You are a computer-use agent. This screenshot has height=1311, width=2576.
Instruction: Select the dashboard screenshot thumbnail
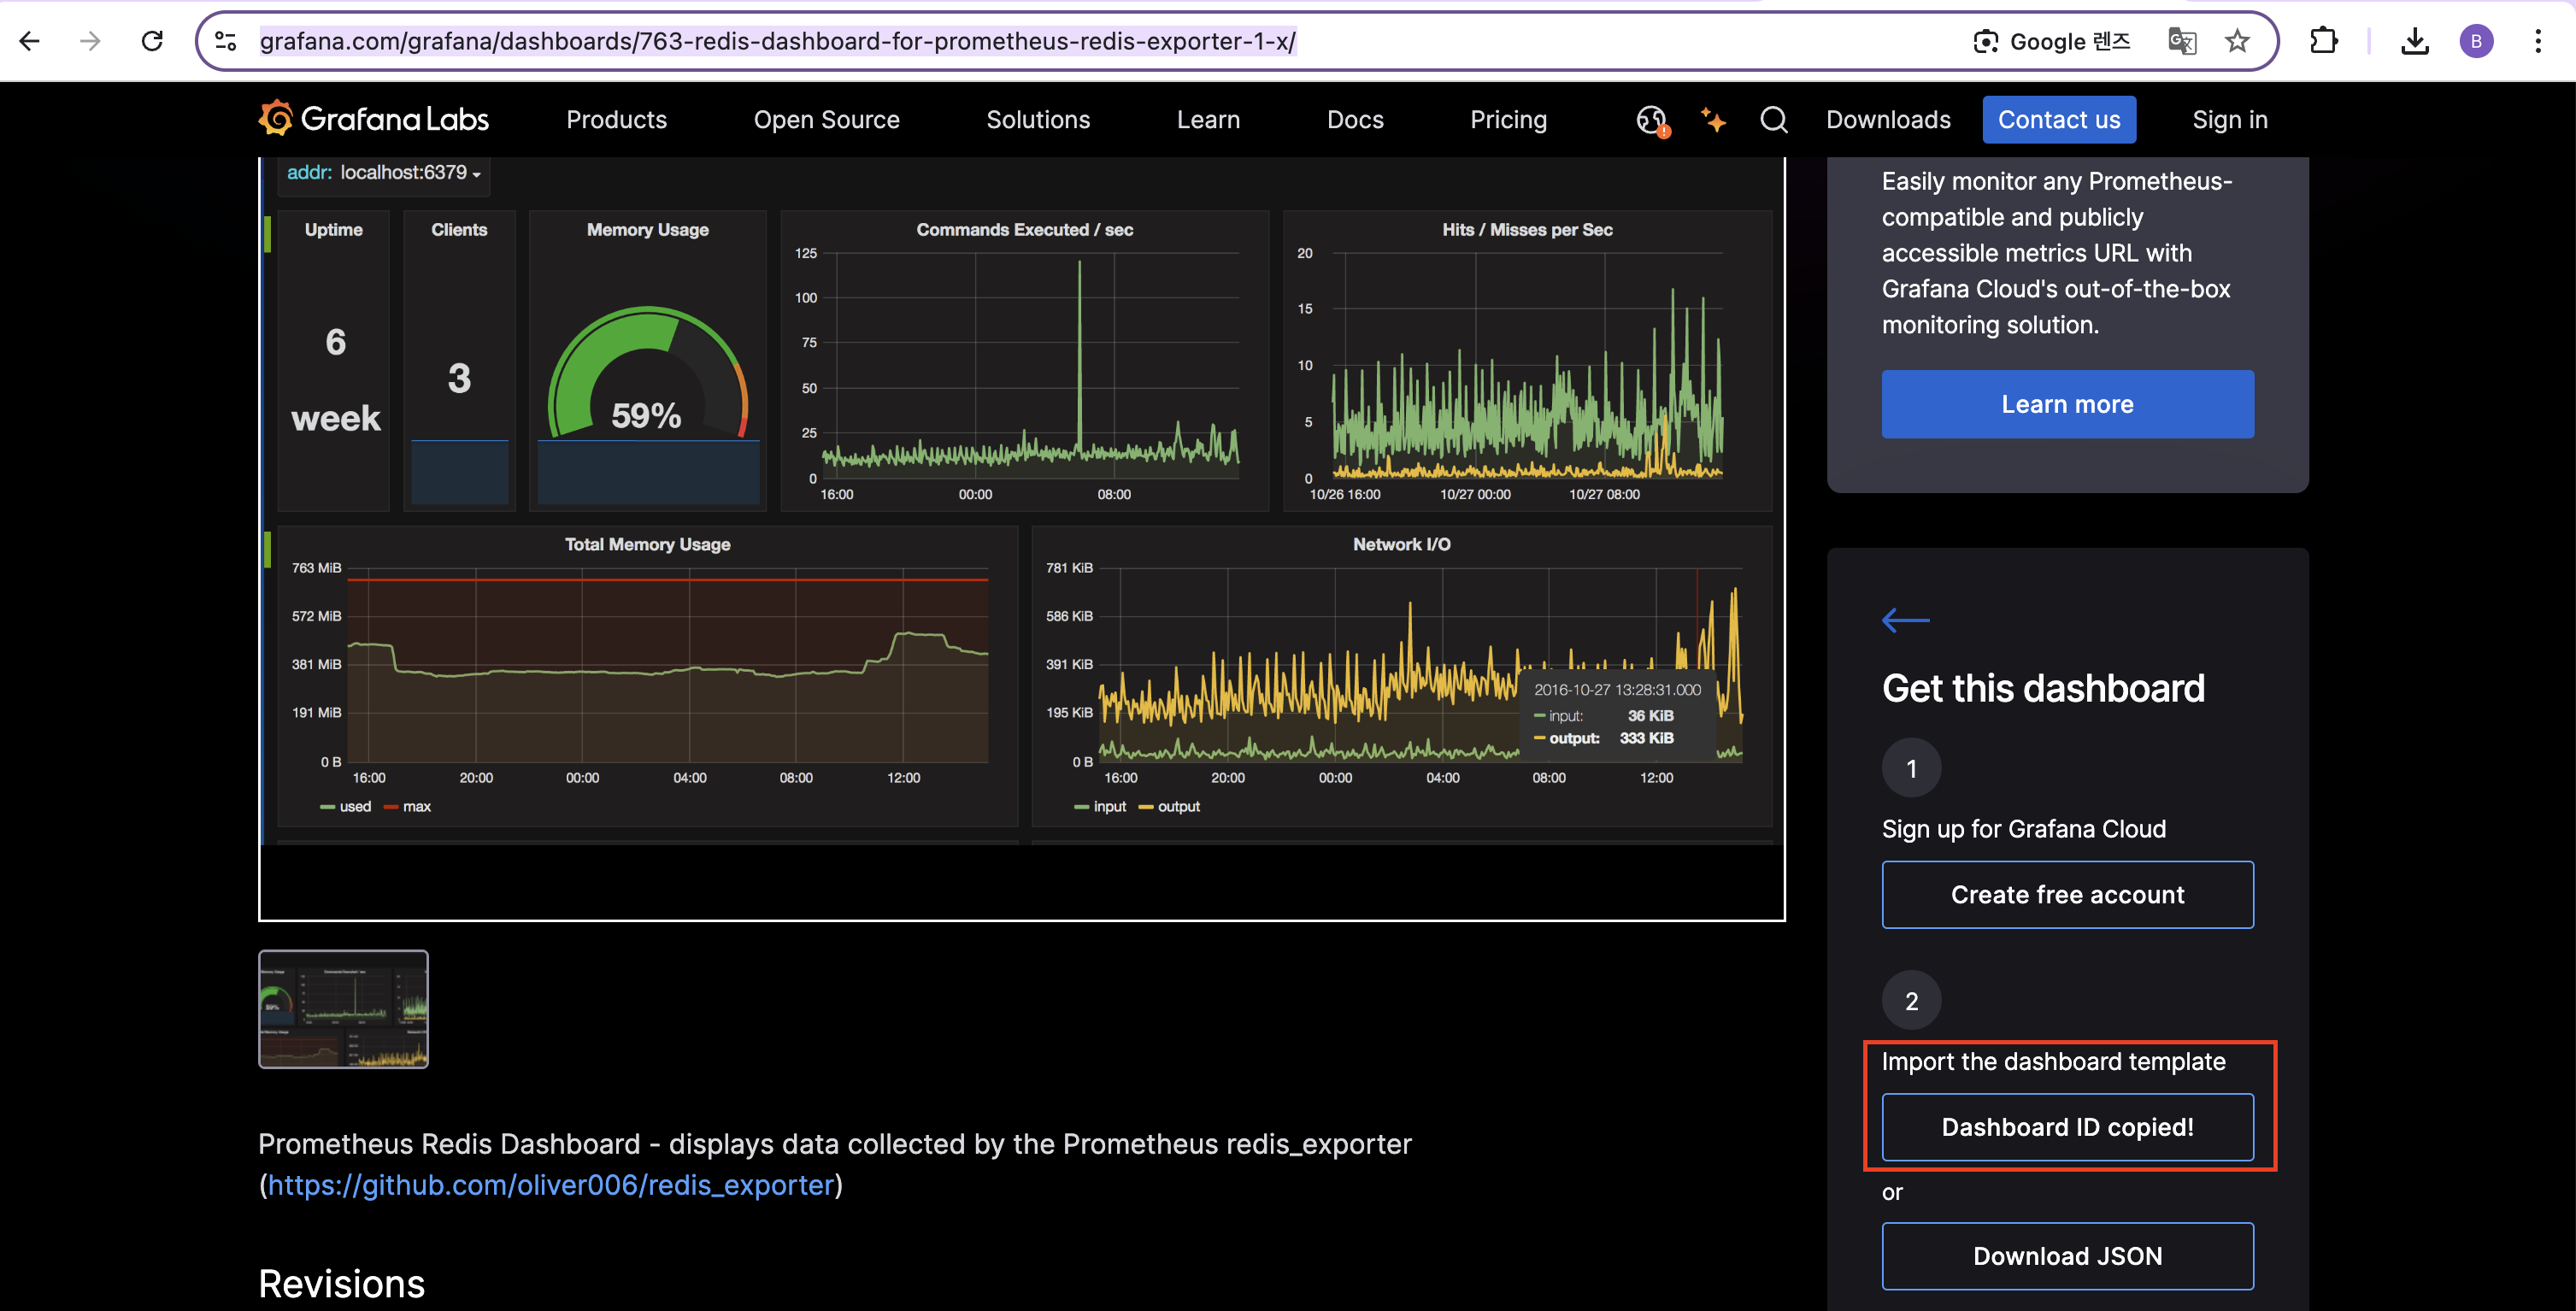tap(343, 1009)
